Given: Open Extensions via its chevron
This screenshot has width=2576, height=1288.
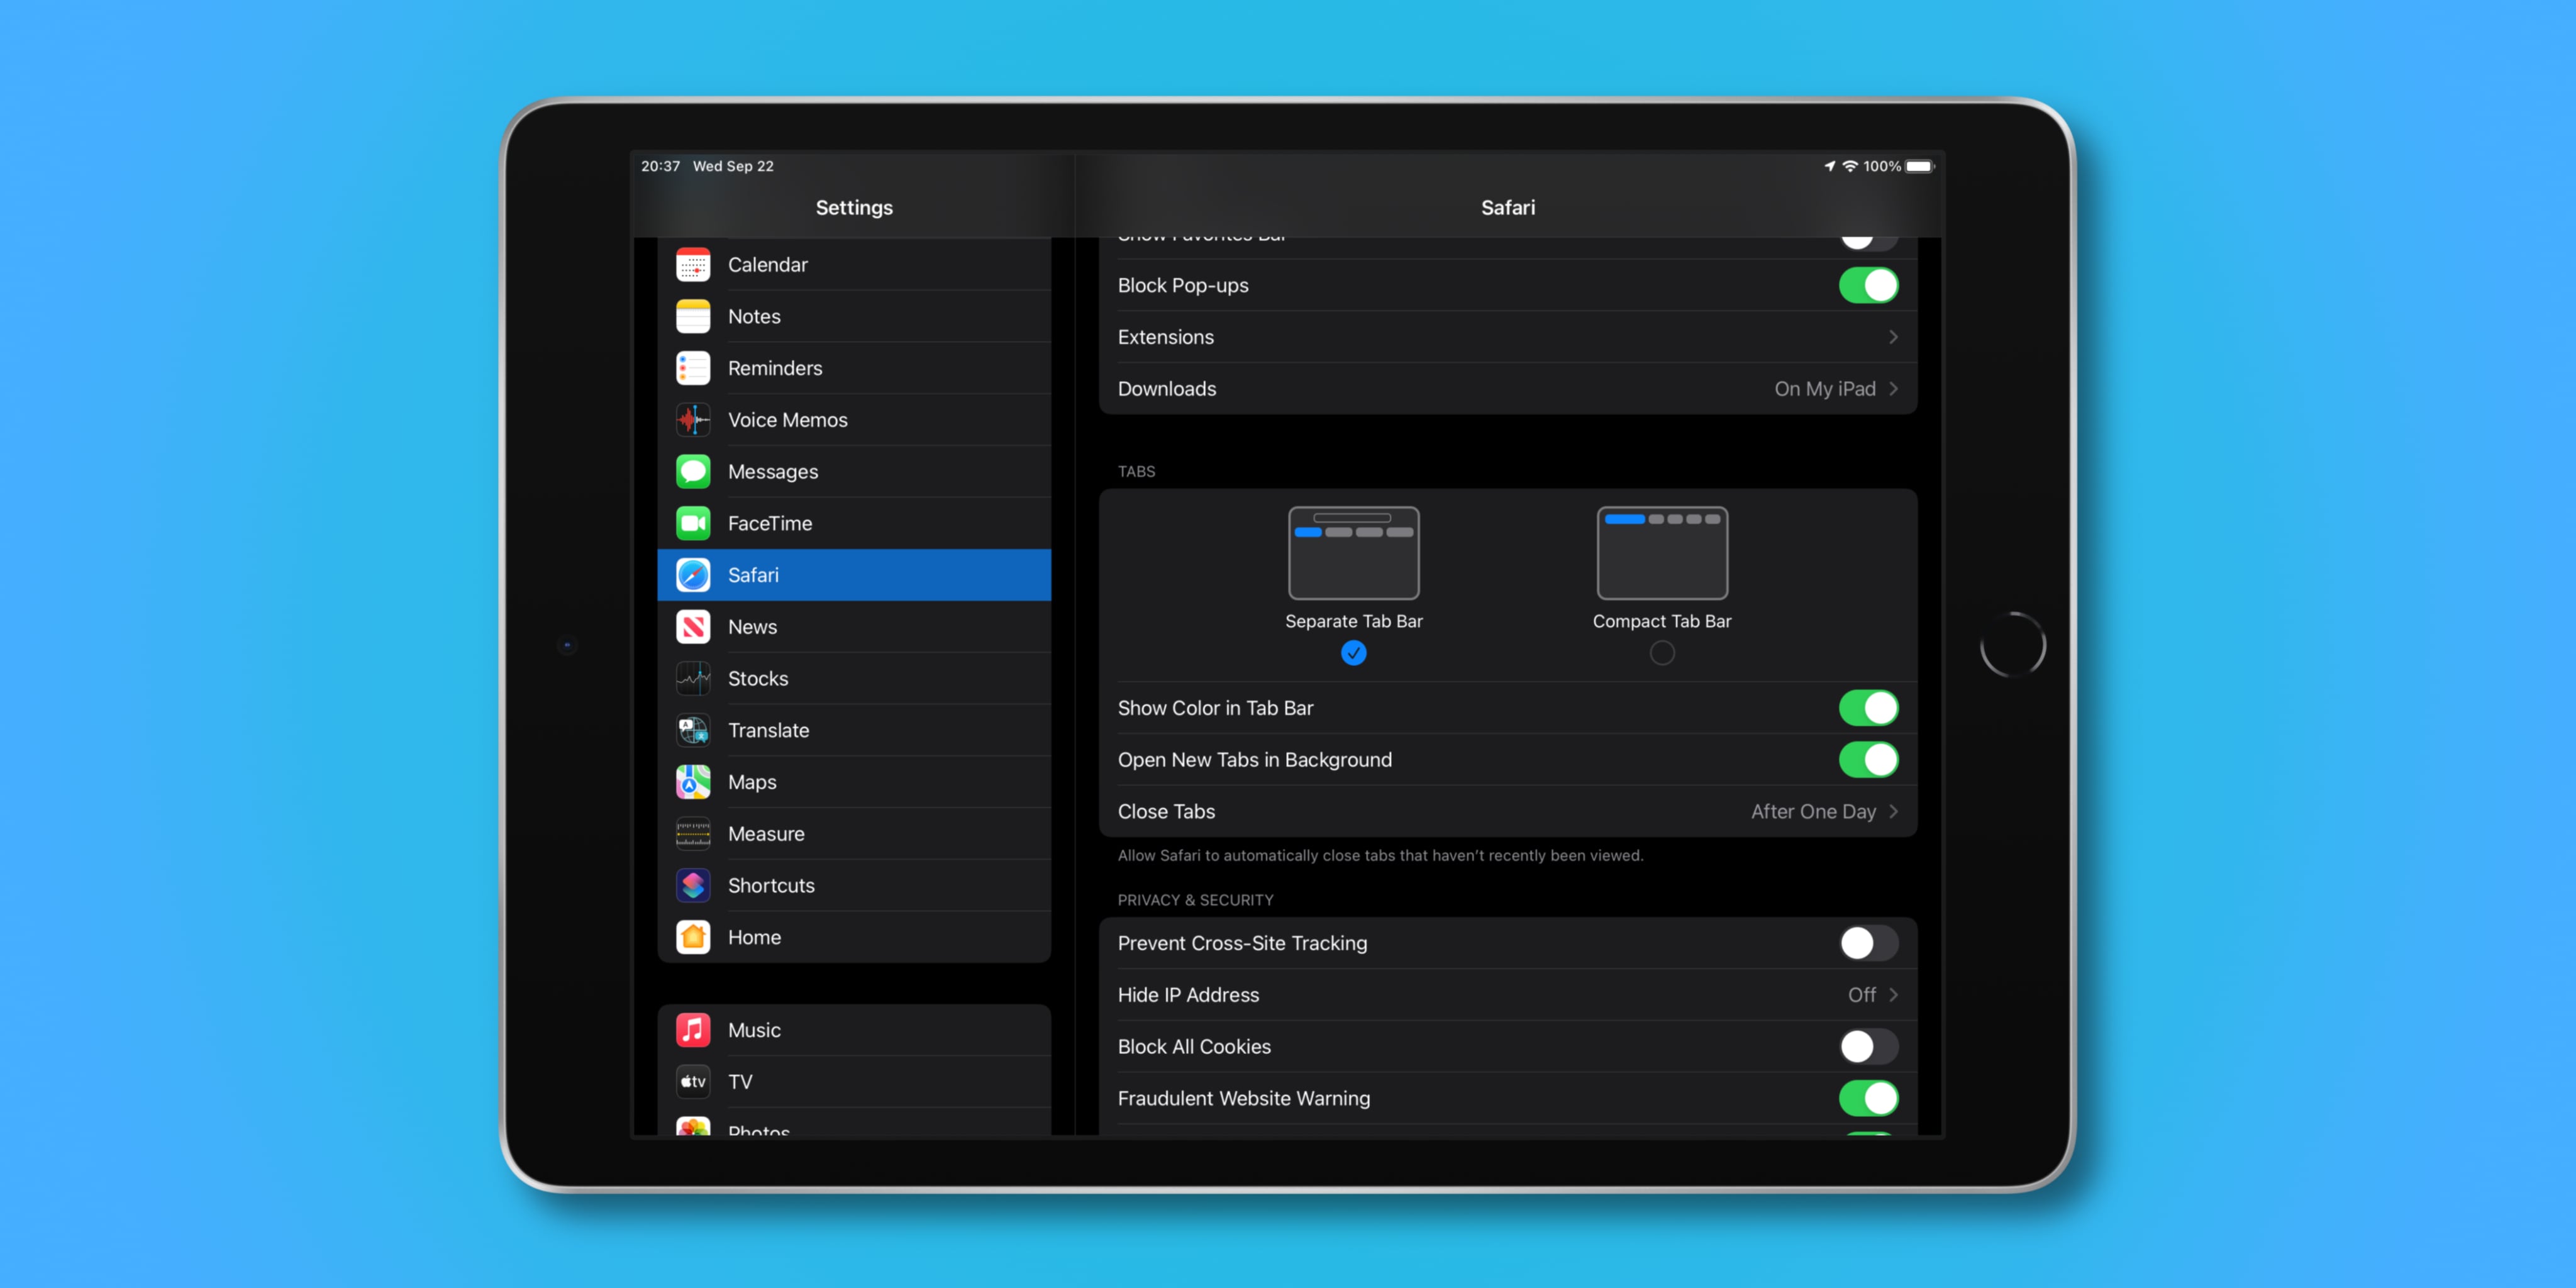Looking at the screenshot, I should pos(1893,337).
